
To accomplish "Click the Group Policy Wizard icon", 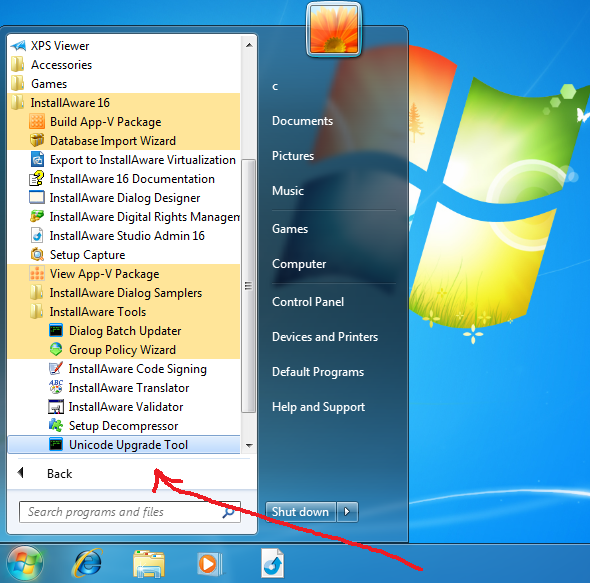I will pyautogui.click(x=56, y=350).
